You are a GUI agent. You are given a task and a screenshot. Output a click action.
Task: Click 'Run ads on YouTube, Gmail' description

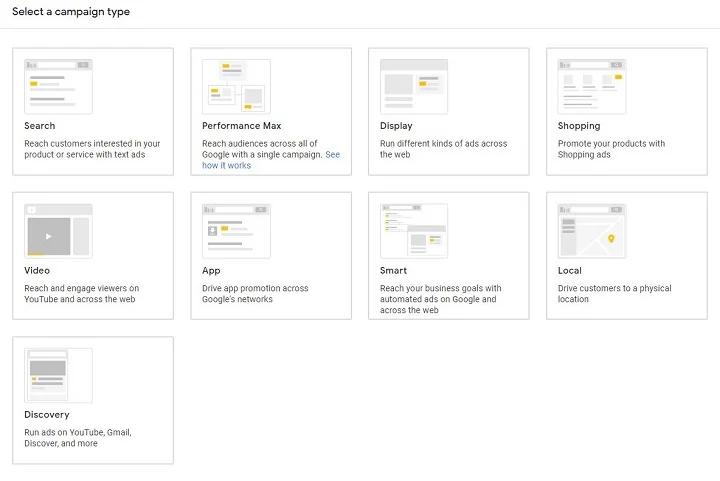pyautogui.click(x=78, y=438)
